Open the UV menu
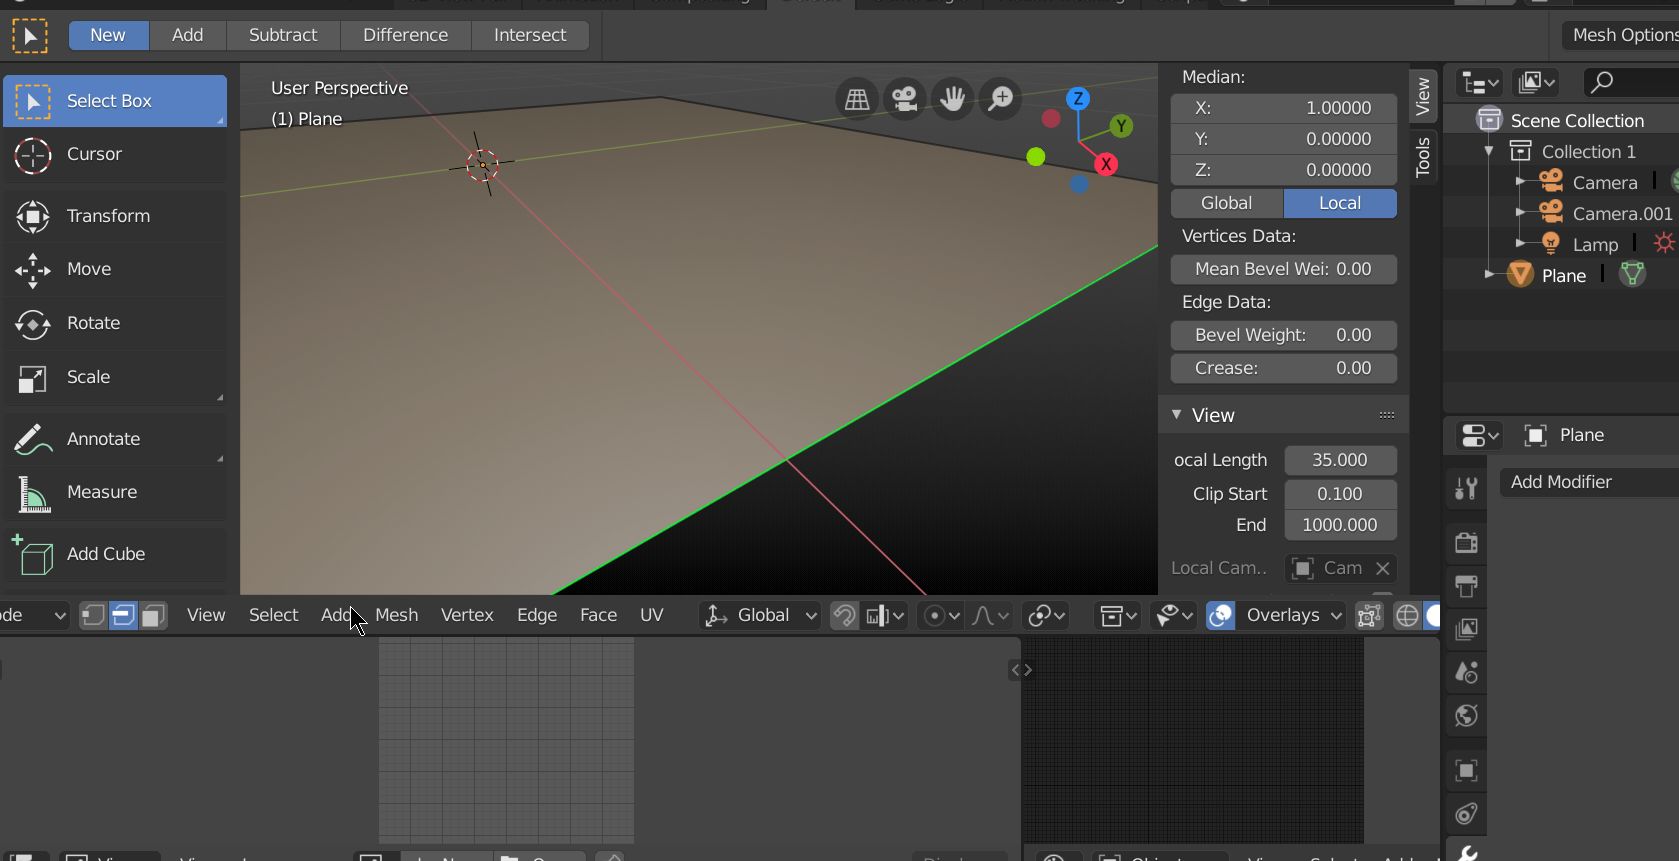This screenshot has height=861, width=1679. point(651,615)
